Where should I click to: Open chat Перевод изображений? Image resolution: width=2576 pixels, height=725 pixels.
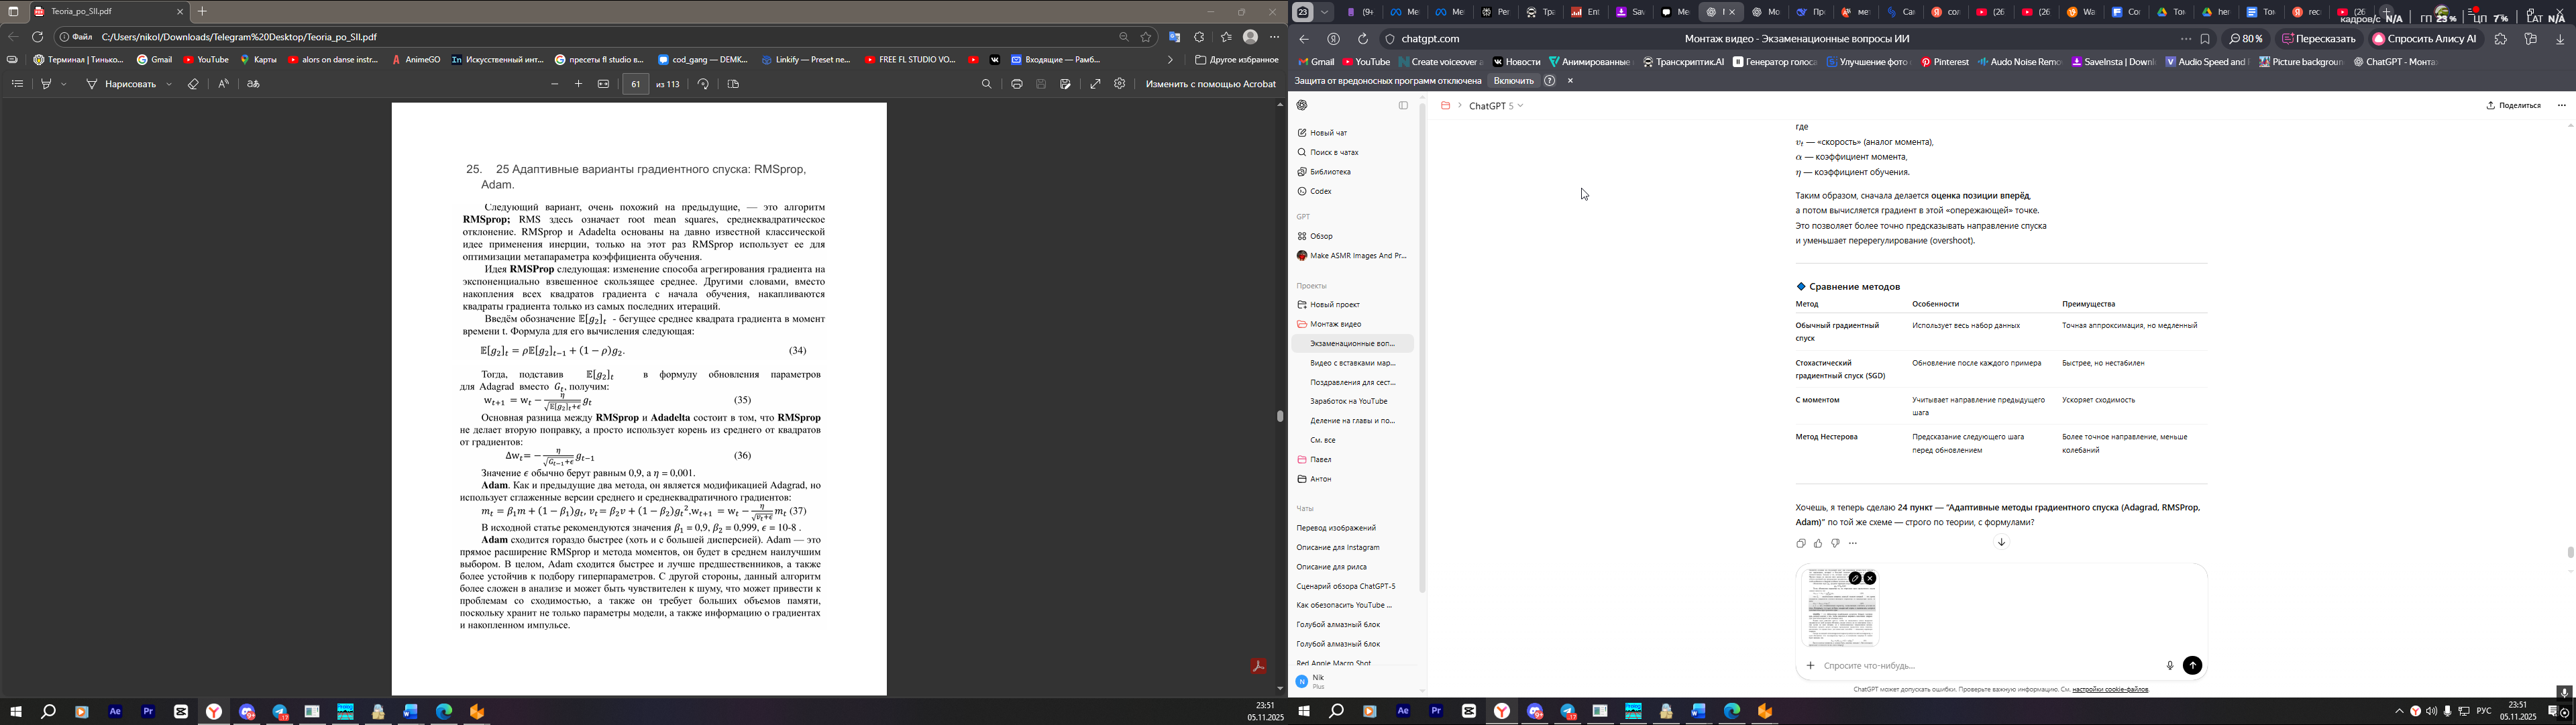tap(1336, 528)
